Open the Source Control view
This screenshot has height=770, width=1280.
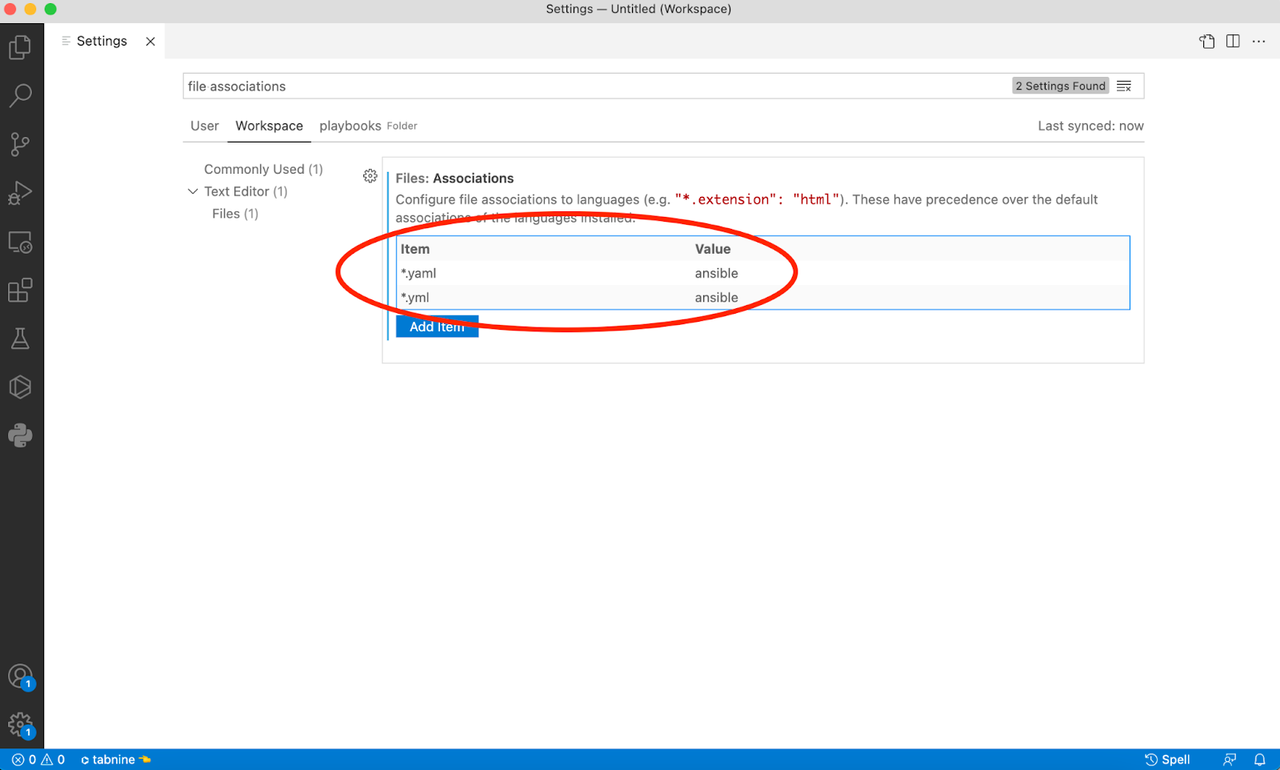pyautogui.click(x=20, y=144)
